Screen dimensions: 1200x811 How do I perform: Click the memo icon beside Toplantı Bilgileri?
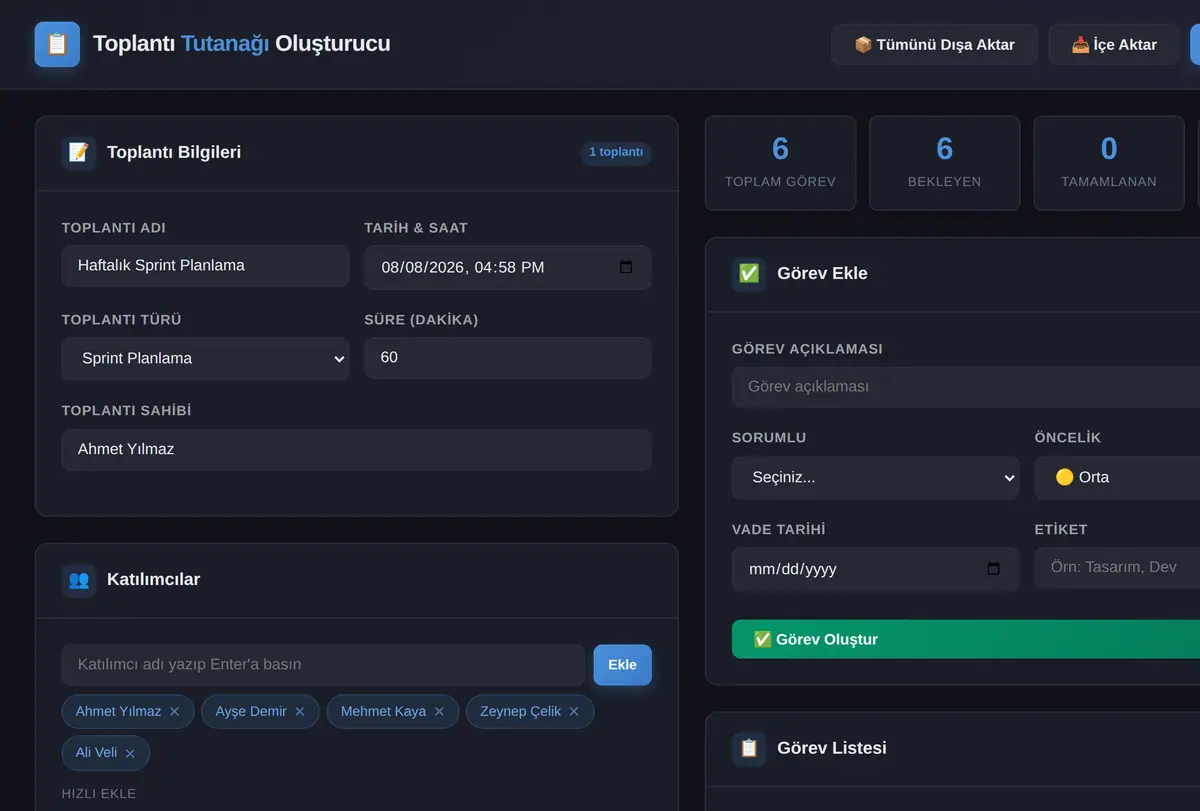[x=79, y=153]
